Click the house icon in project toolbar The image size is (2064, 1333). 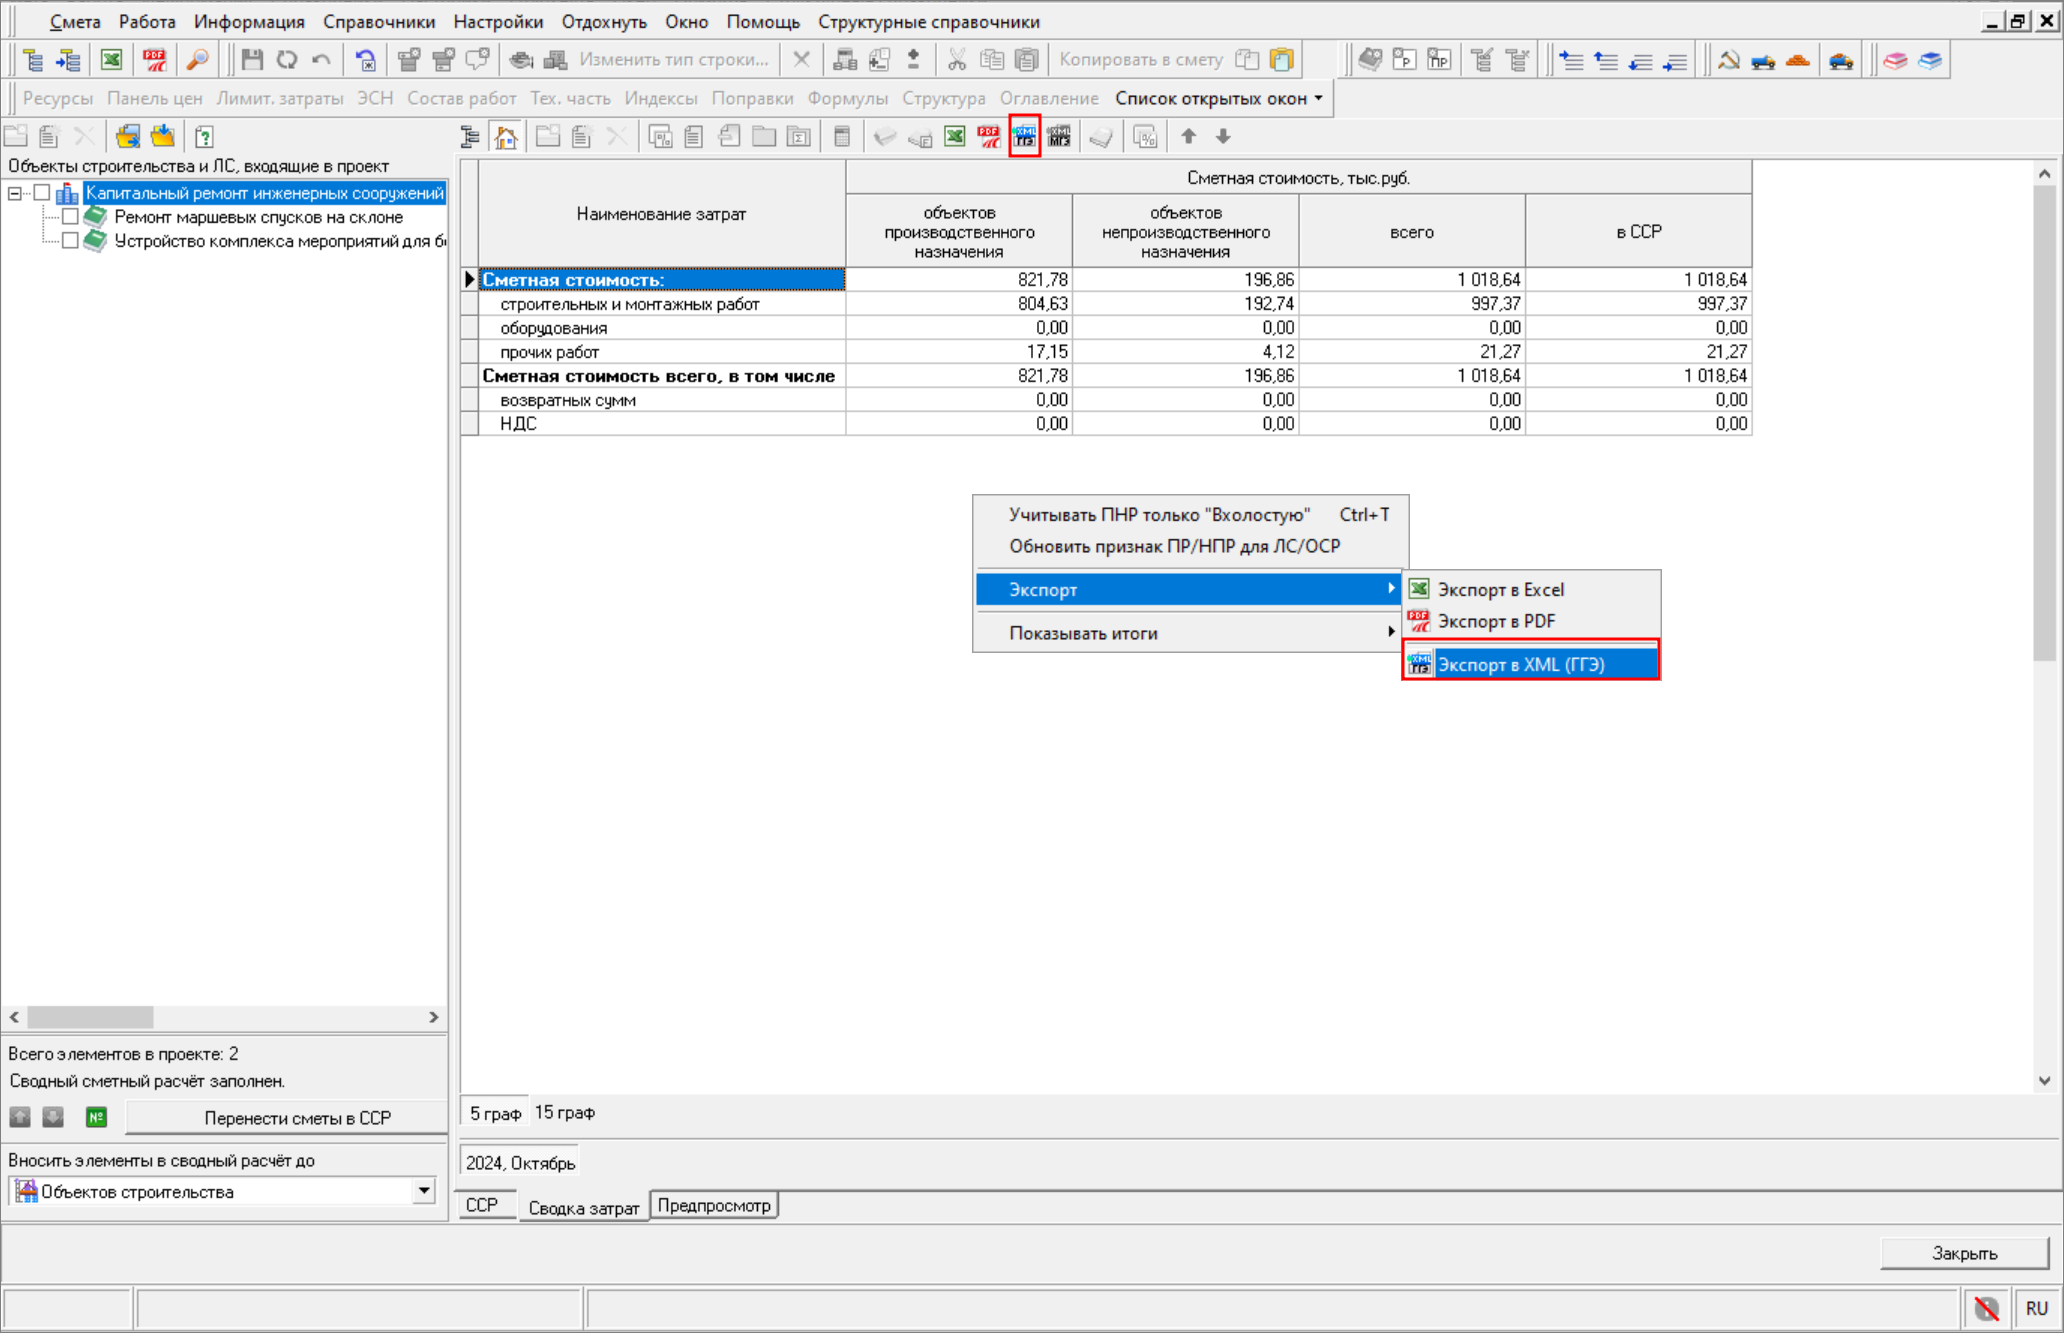(506, 137)
